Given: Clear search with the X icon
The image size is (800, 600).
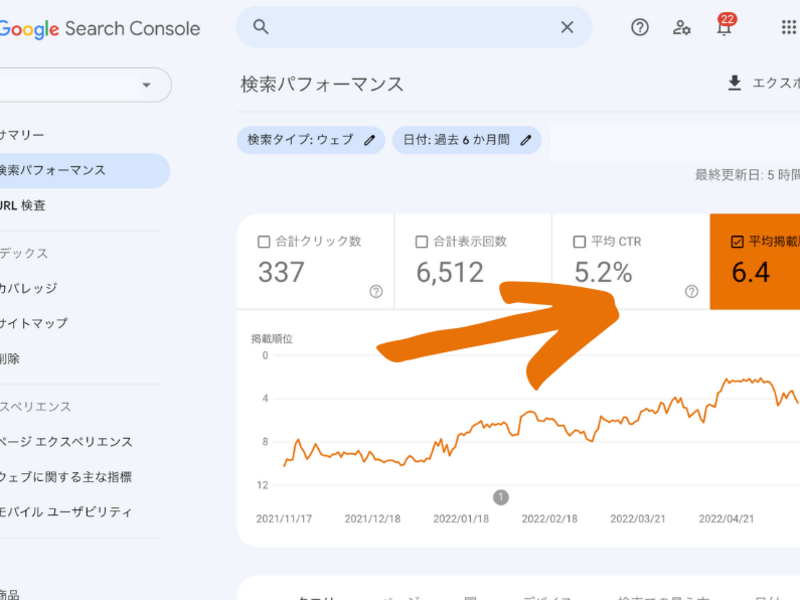Looking at the screenshot, I should click(567, 28).
